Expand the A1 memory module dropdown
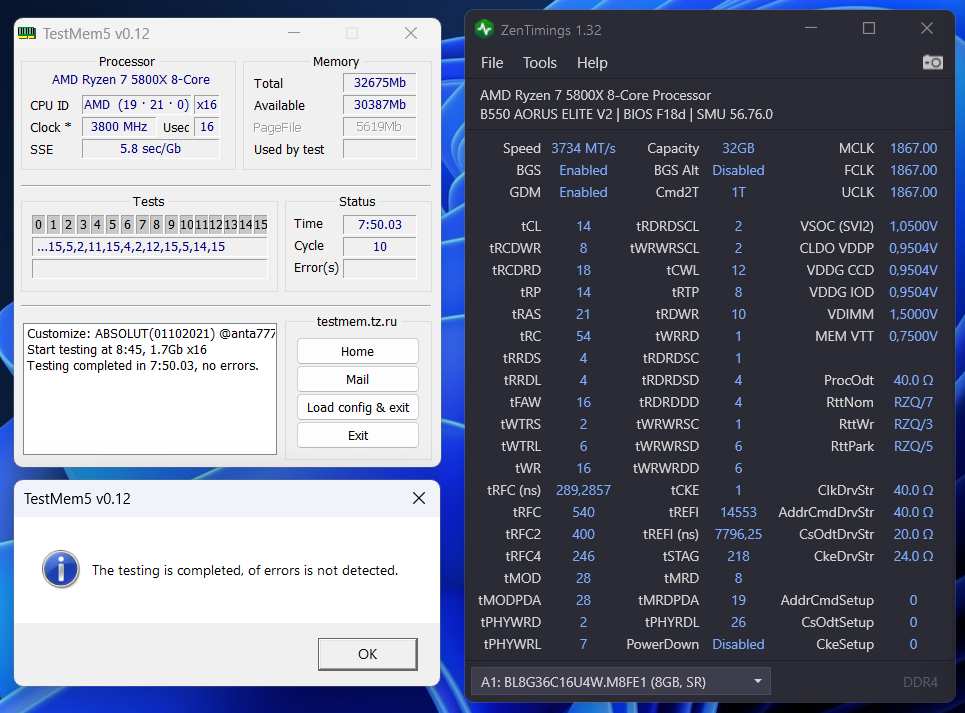 621,682
